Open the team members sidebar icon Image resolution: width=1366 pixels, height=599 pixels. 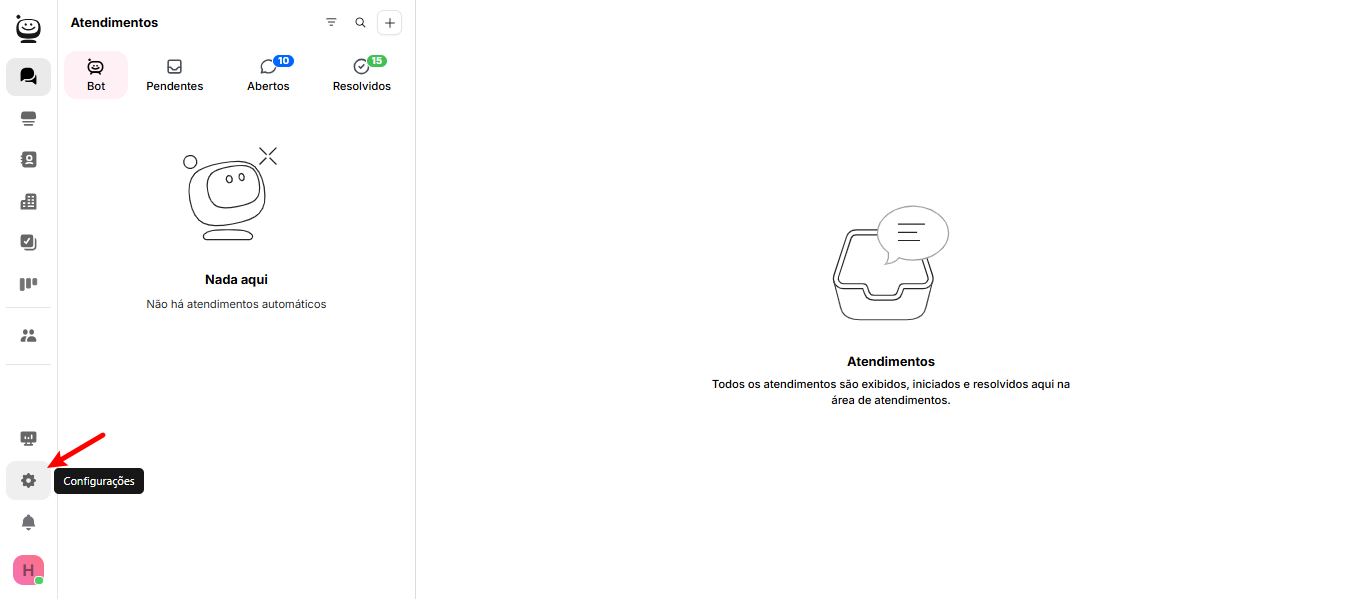point(28,336)
